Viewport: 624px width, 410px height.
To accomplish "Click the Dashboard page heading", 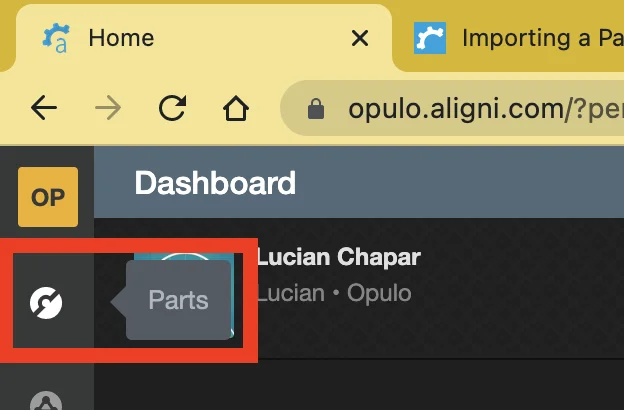I will [x=215, y=183].
